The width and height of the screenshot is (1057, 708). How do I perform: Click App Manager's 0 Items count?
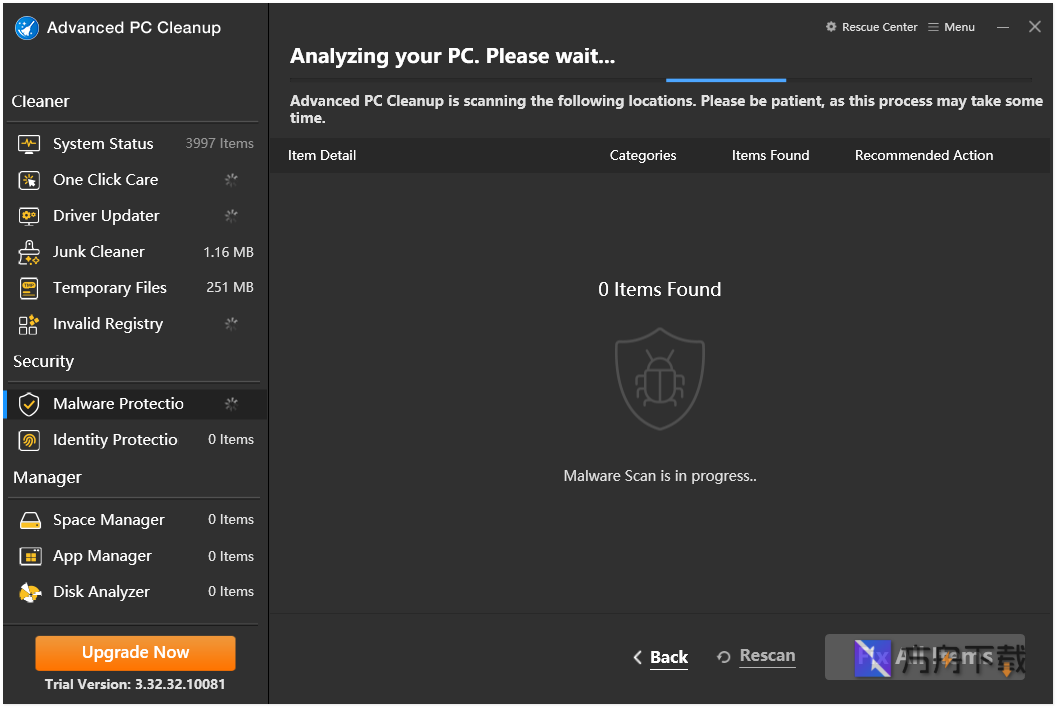pos(231,556)
